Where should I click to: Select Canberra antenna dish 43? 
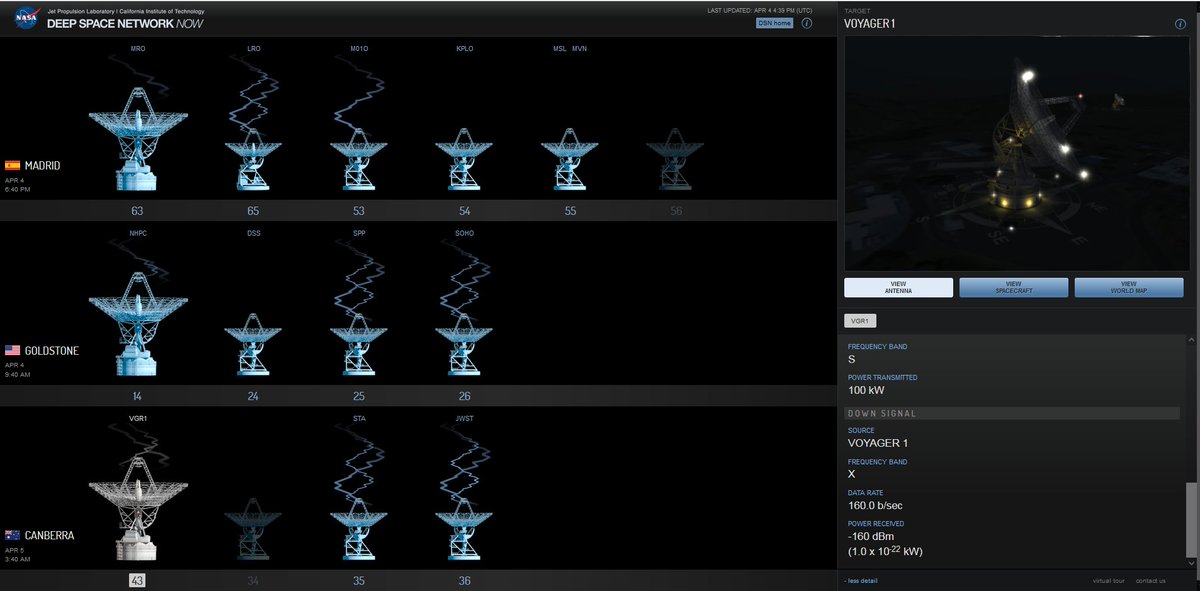pos(137,510)
